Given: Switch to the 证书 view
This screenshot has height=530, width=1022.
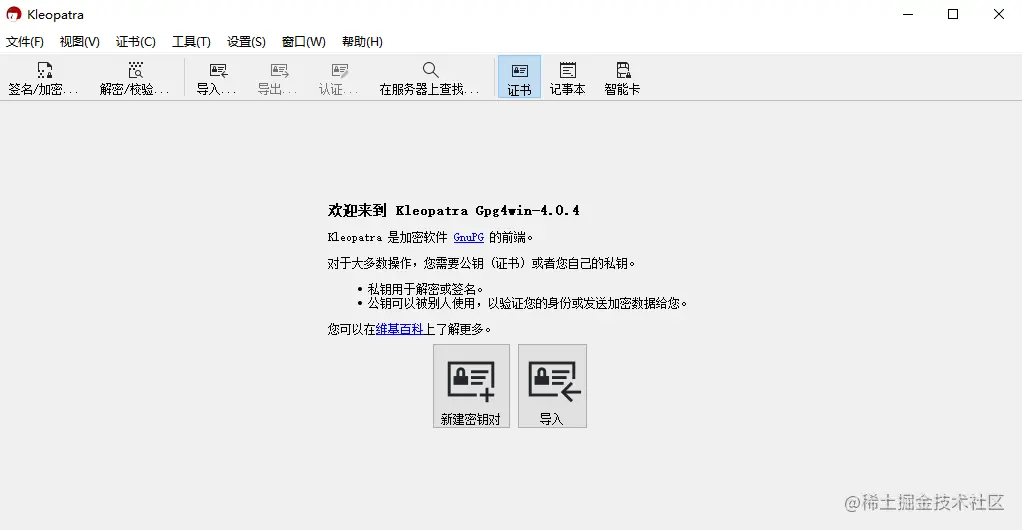Looking at the screenshot, I should pos(519,78).
